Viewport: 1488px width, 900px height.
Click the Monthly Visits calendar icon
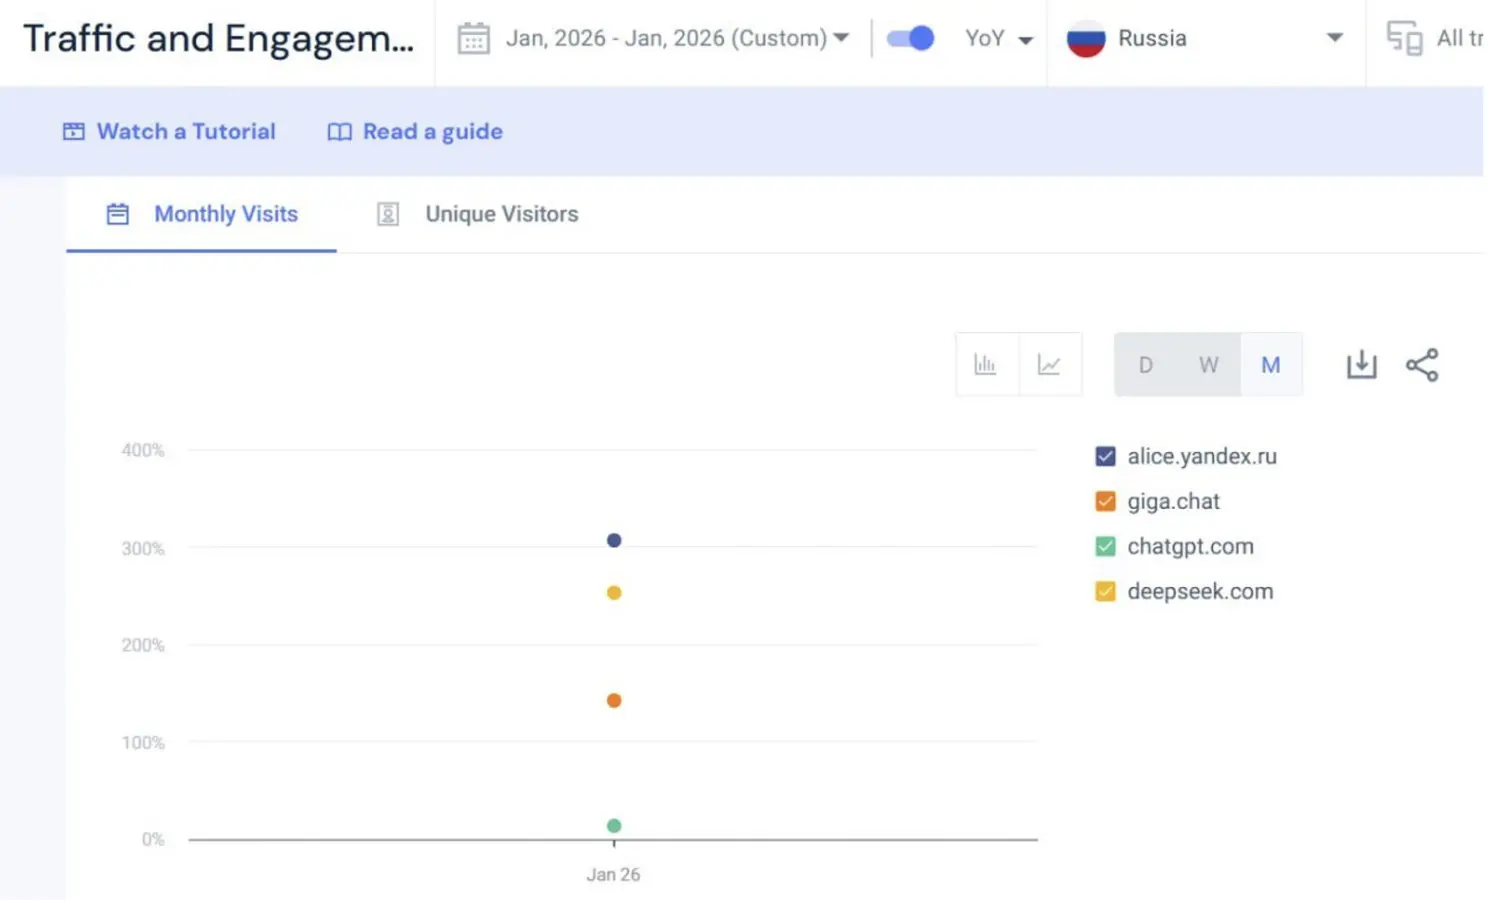[x=117, y=213]
